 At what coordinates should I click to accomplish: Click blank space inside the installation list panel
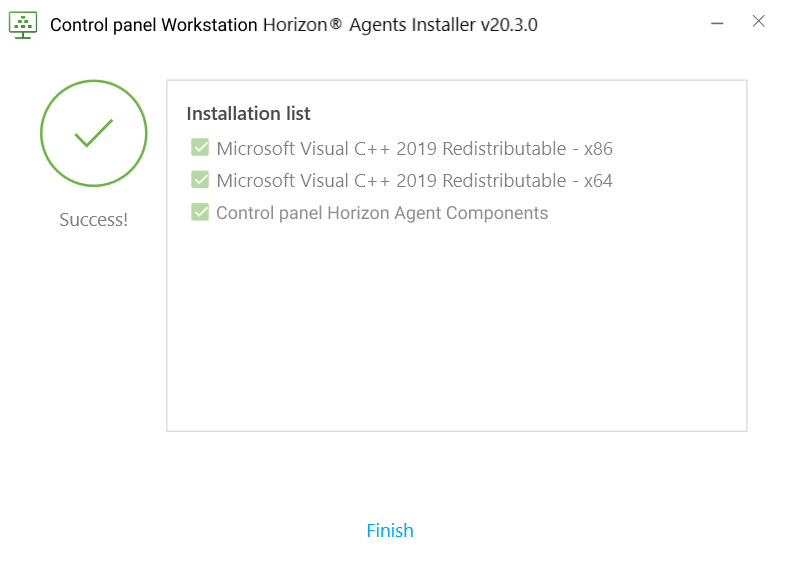click(456, 330)
